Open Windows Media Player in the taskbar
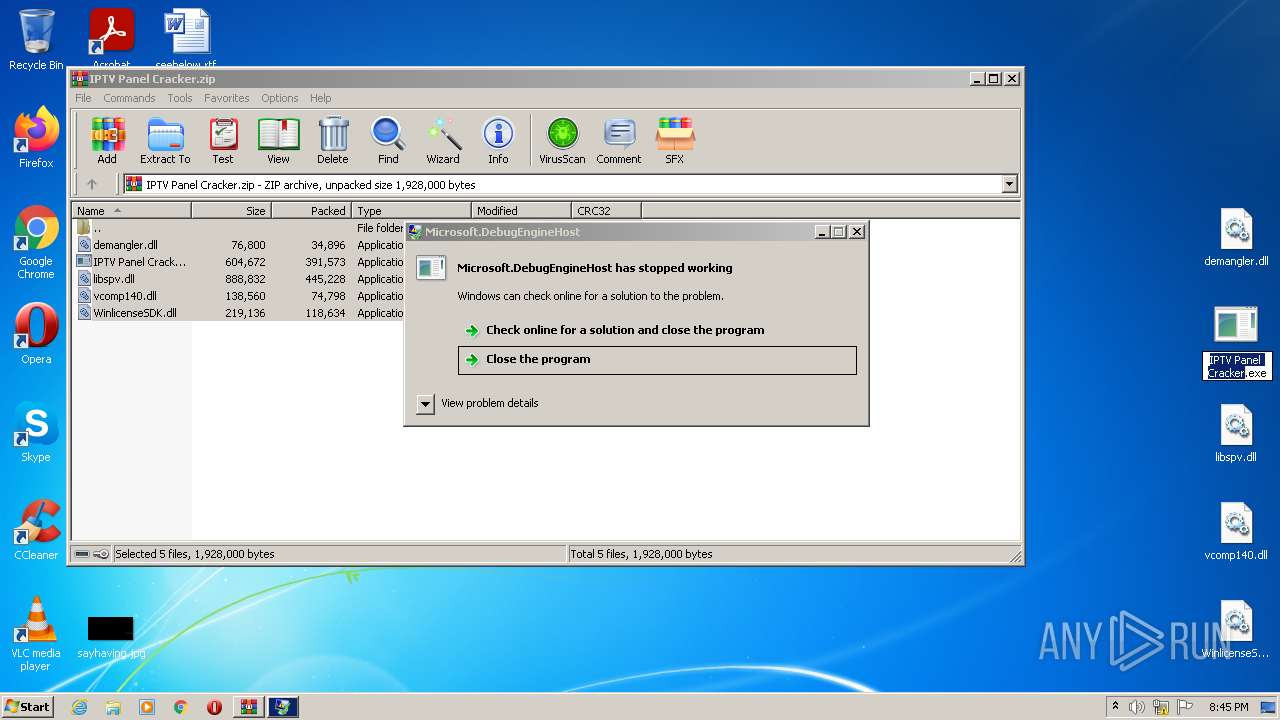 pyautogui.click(x=147, y=707)
